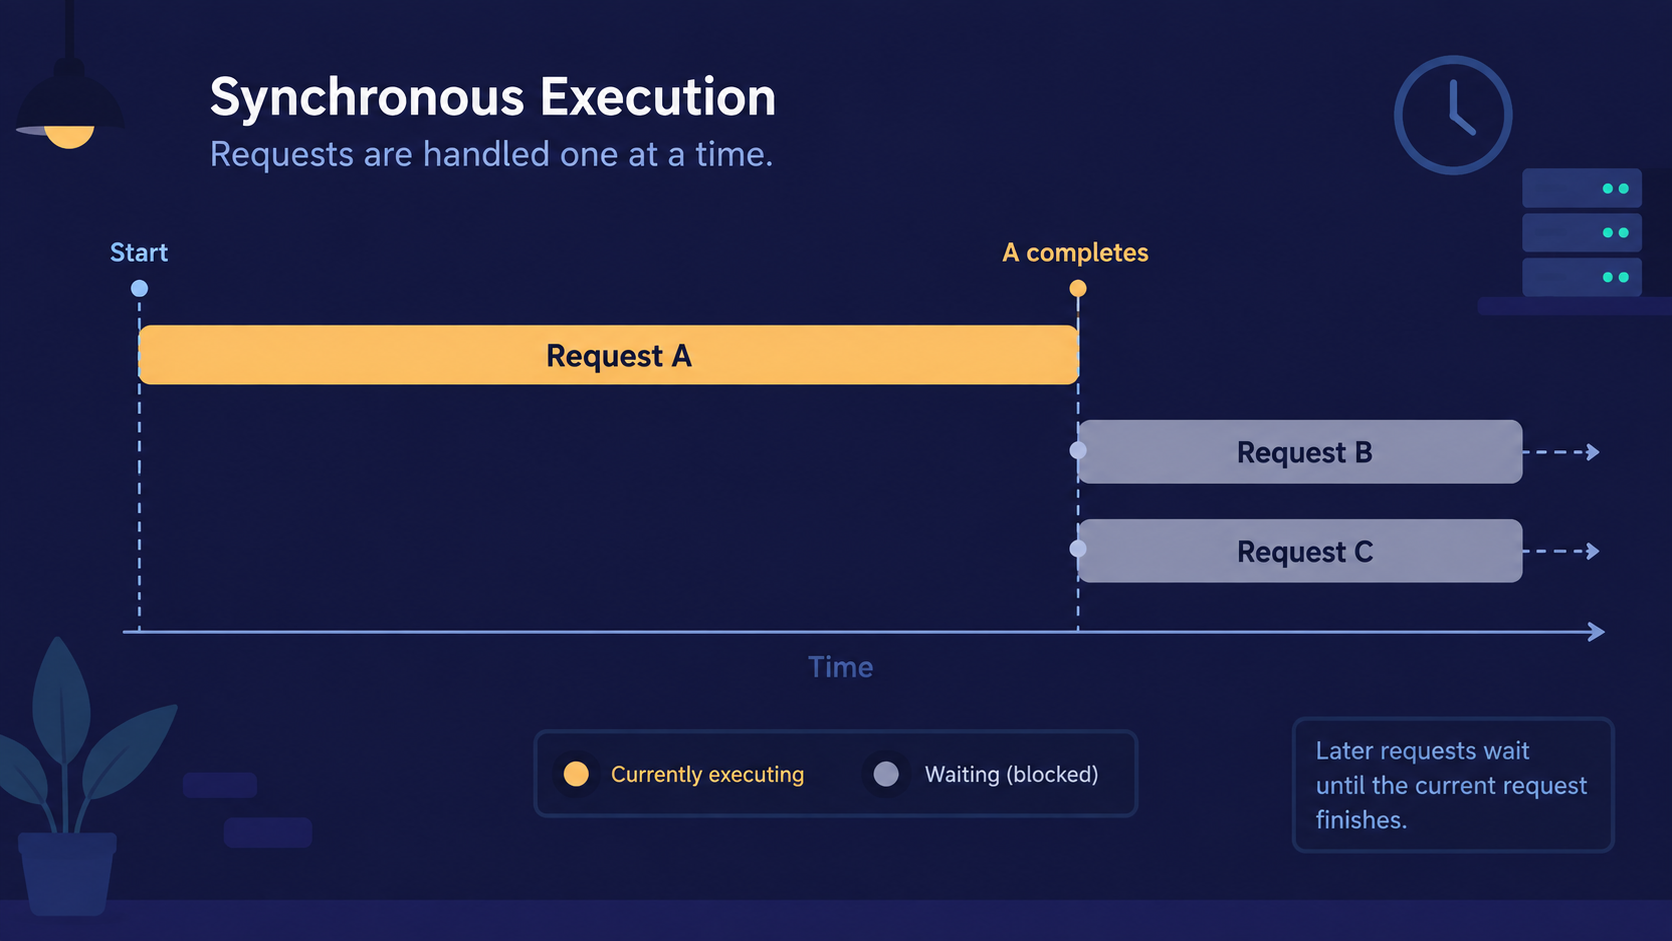This screenshot has height=941, width=1672.
Task: Click the Request B start dot
Action: (1078, 450)
